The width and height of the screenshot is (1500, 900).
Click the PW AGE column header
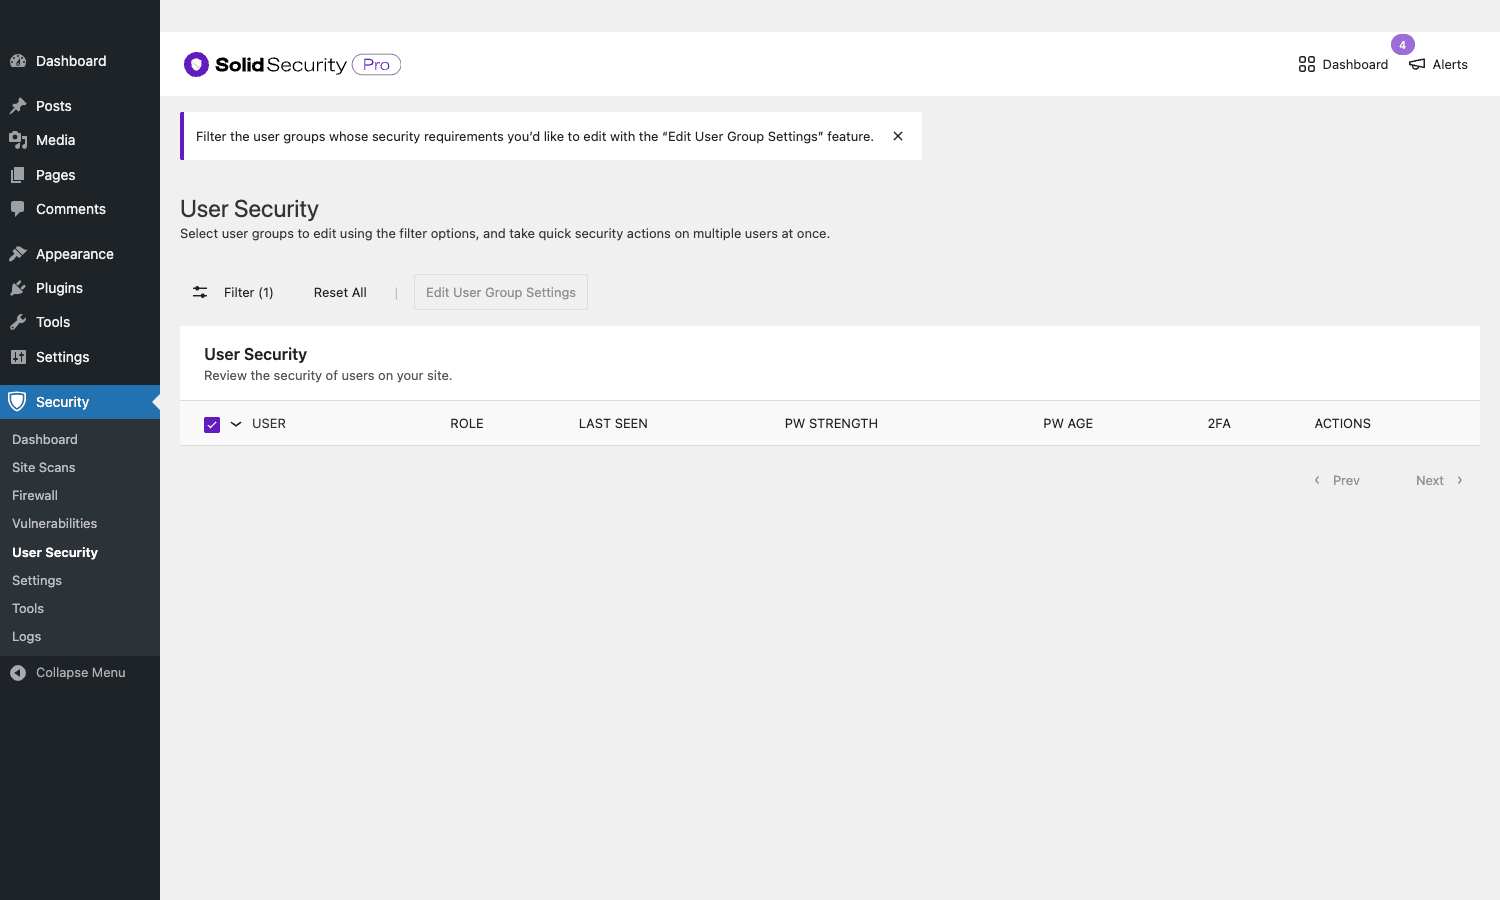(x=1068, y=424)
